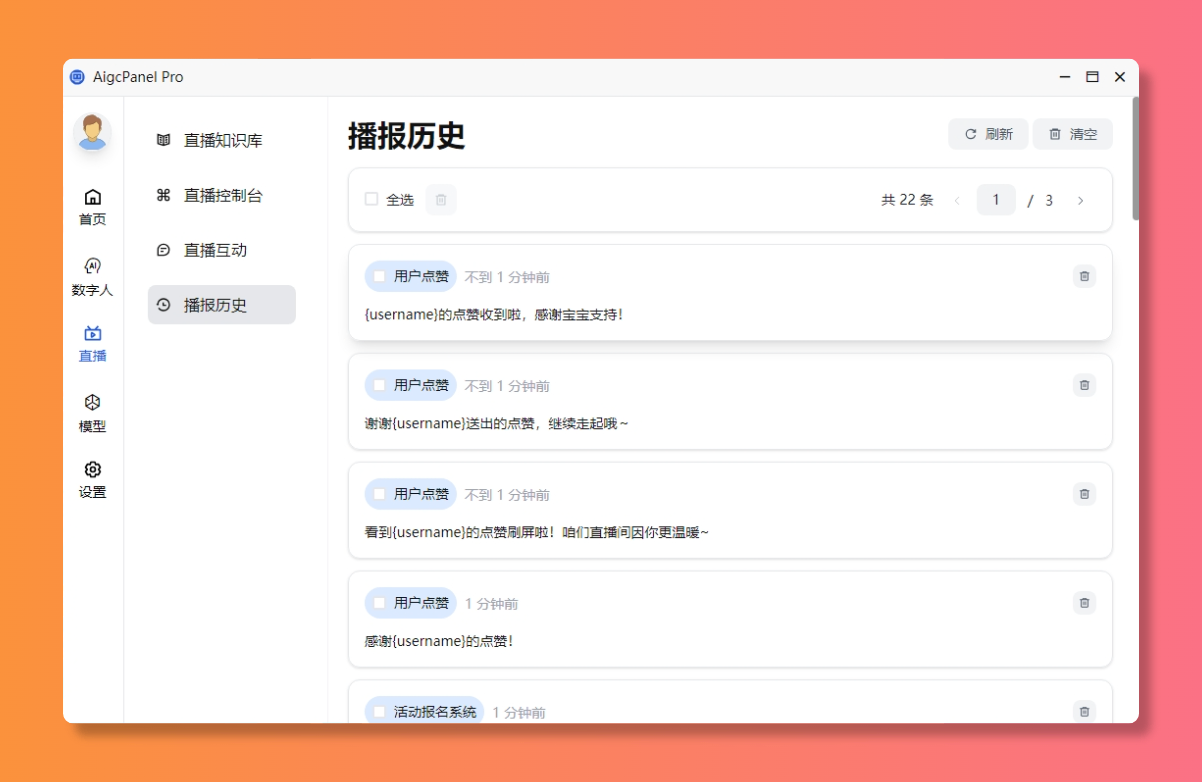1202x782 pixels.
Task: Go to previous page with left chevron
Action: tap(957, 200)
